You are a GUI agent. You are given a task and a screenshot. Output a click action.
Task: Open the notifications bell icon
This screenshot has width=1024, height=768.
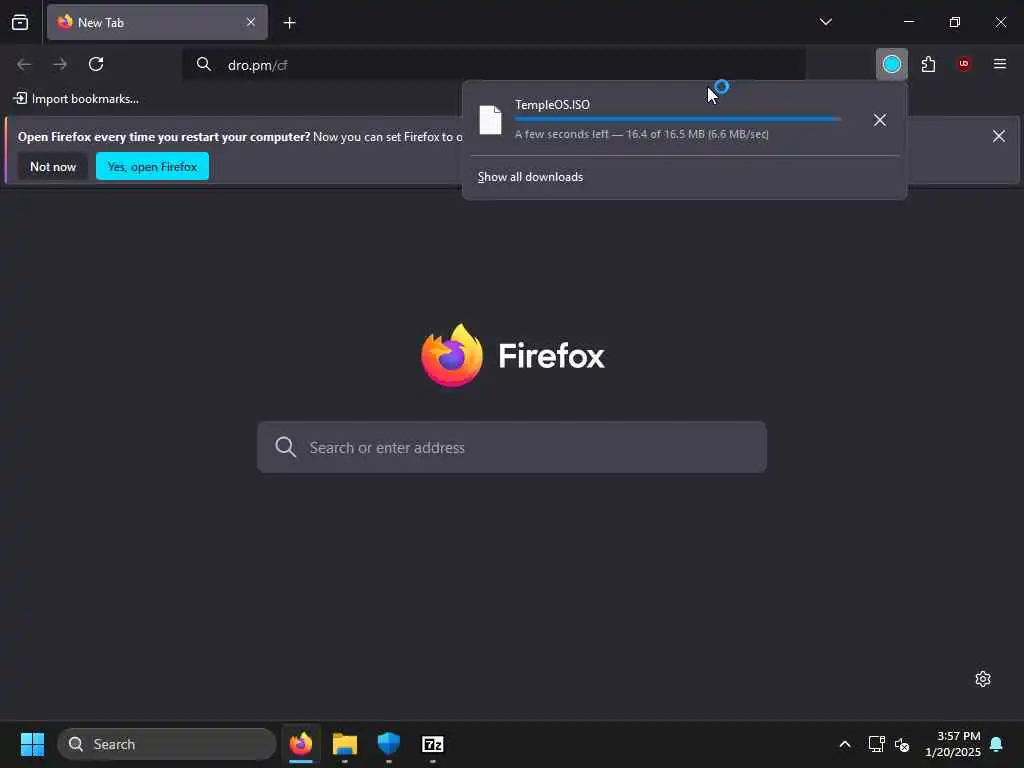996,744
